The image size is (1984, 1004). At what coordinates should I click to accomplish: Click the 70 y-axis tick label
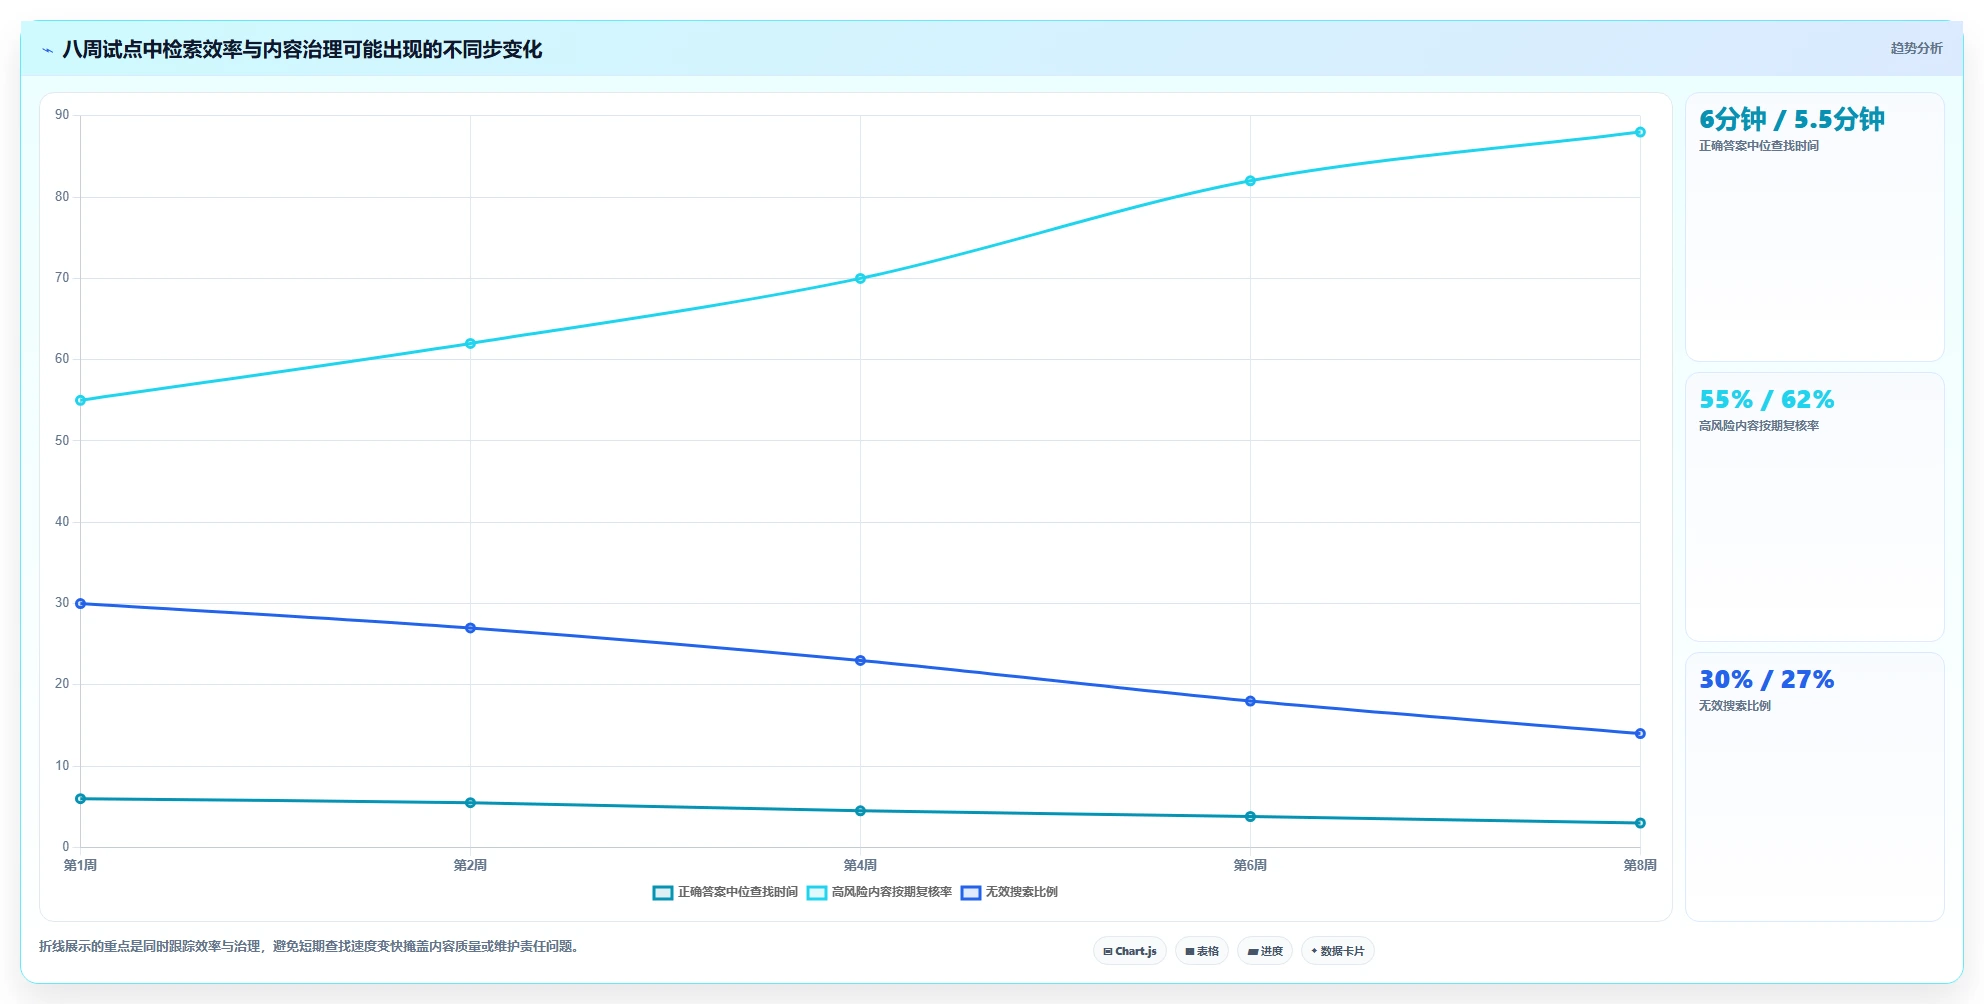(62, 278)
